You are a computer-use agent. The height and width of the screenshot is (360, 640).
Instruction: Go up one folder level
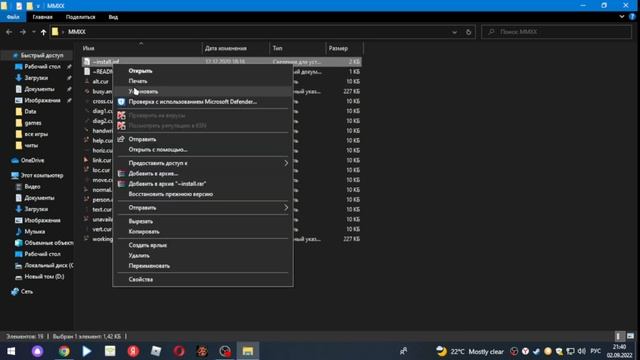pyautogui.click(x=43, y=32)
